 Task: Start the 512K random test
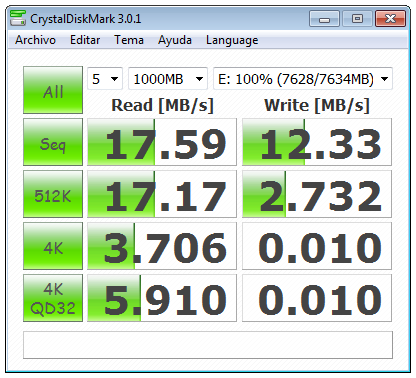coord(53,194)
